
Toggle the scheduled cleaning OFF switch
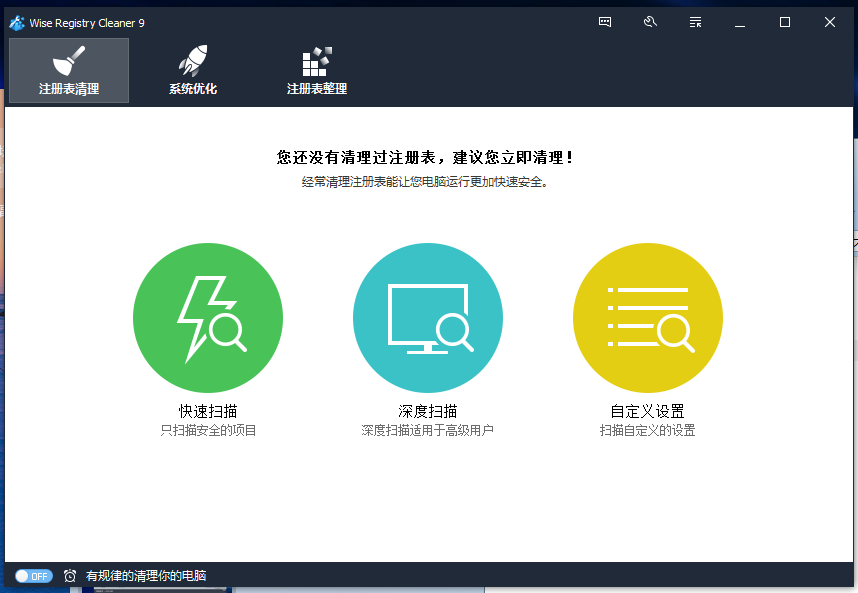coord(34,576)
